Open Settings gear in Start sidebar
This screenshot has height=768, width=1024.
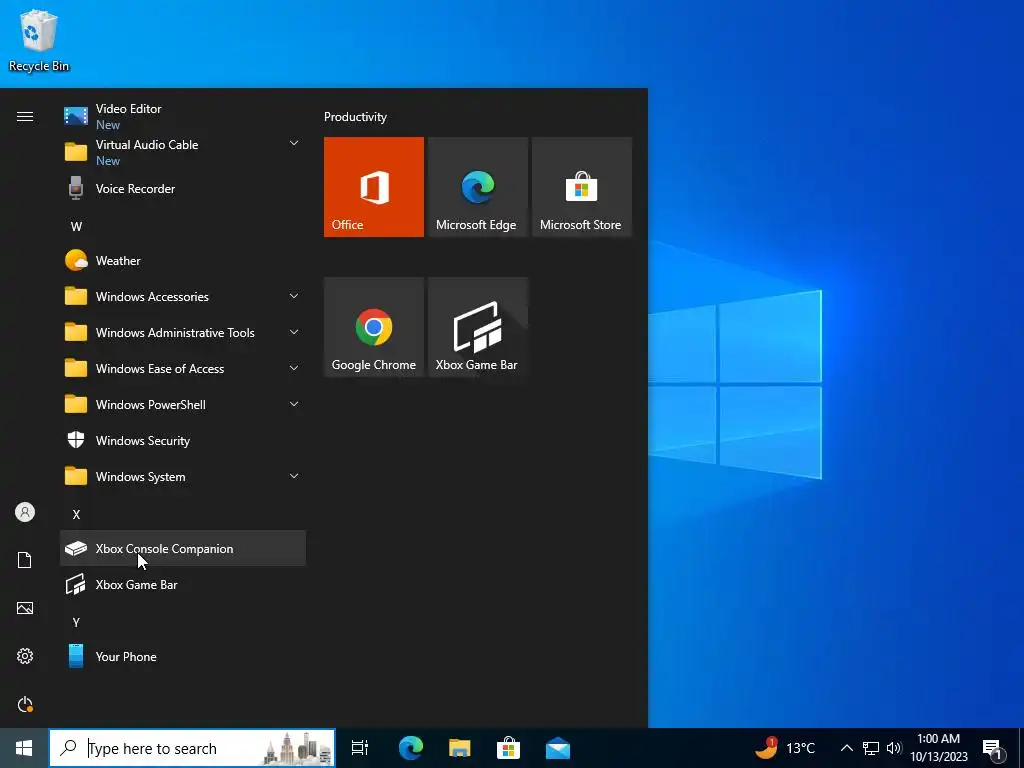(25, 656)
